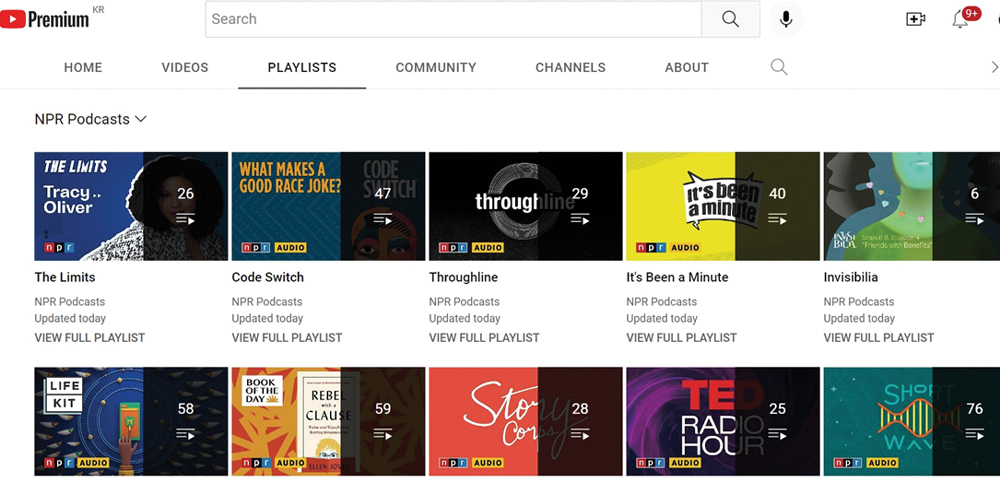Click playlist queue icon on Throughline
The width and height of the screenshot is (1000, 480).
580,219
